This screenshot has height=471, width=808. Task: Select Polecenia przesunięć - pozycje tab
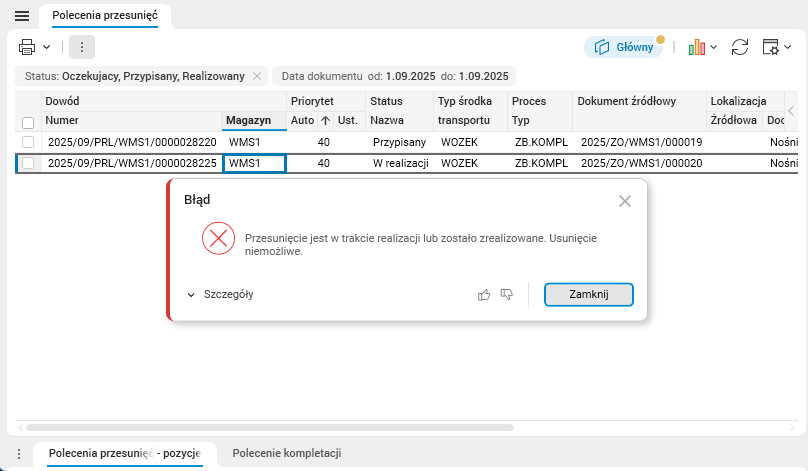click(x=125, y=454)
